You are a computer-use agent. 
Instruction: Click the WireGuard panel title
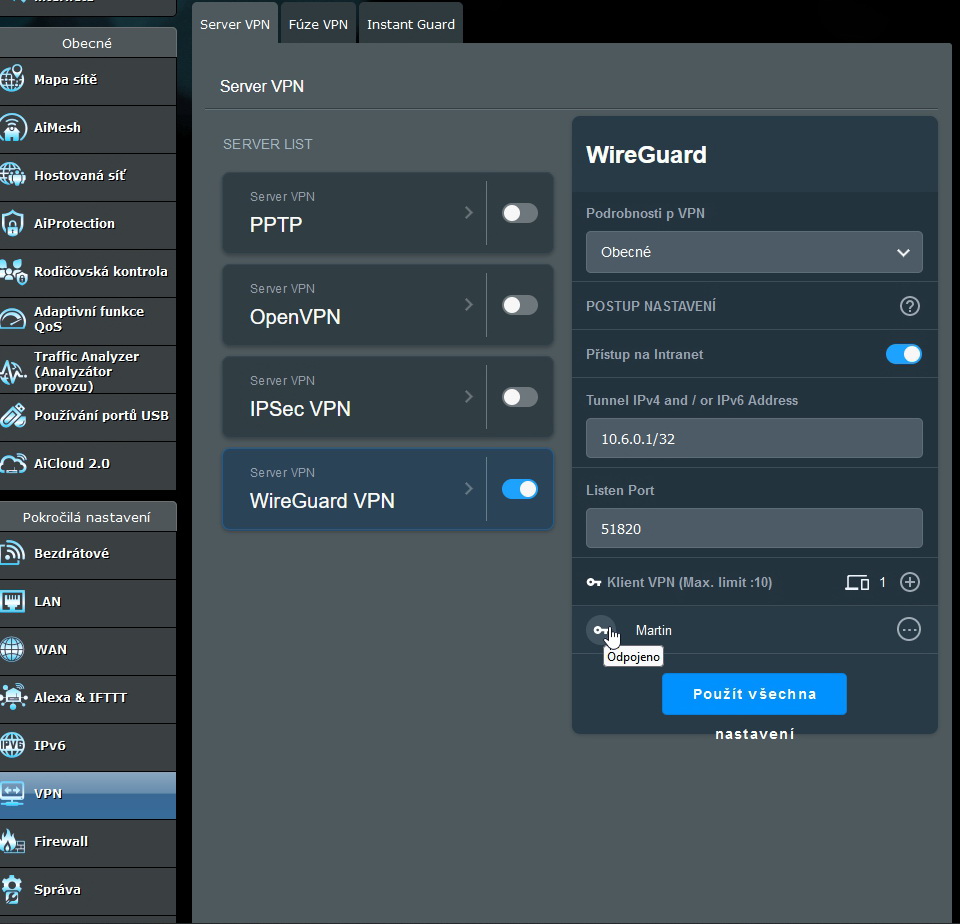[646, 154]
